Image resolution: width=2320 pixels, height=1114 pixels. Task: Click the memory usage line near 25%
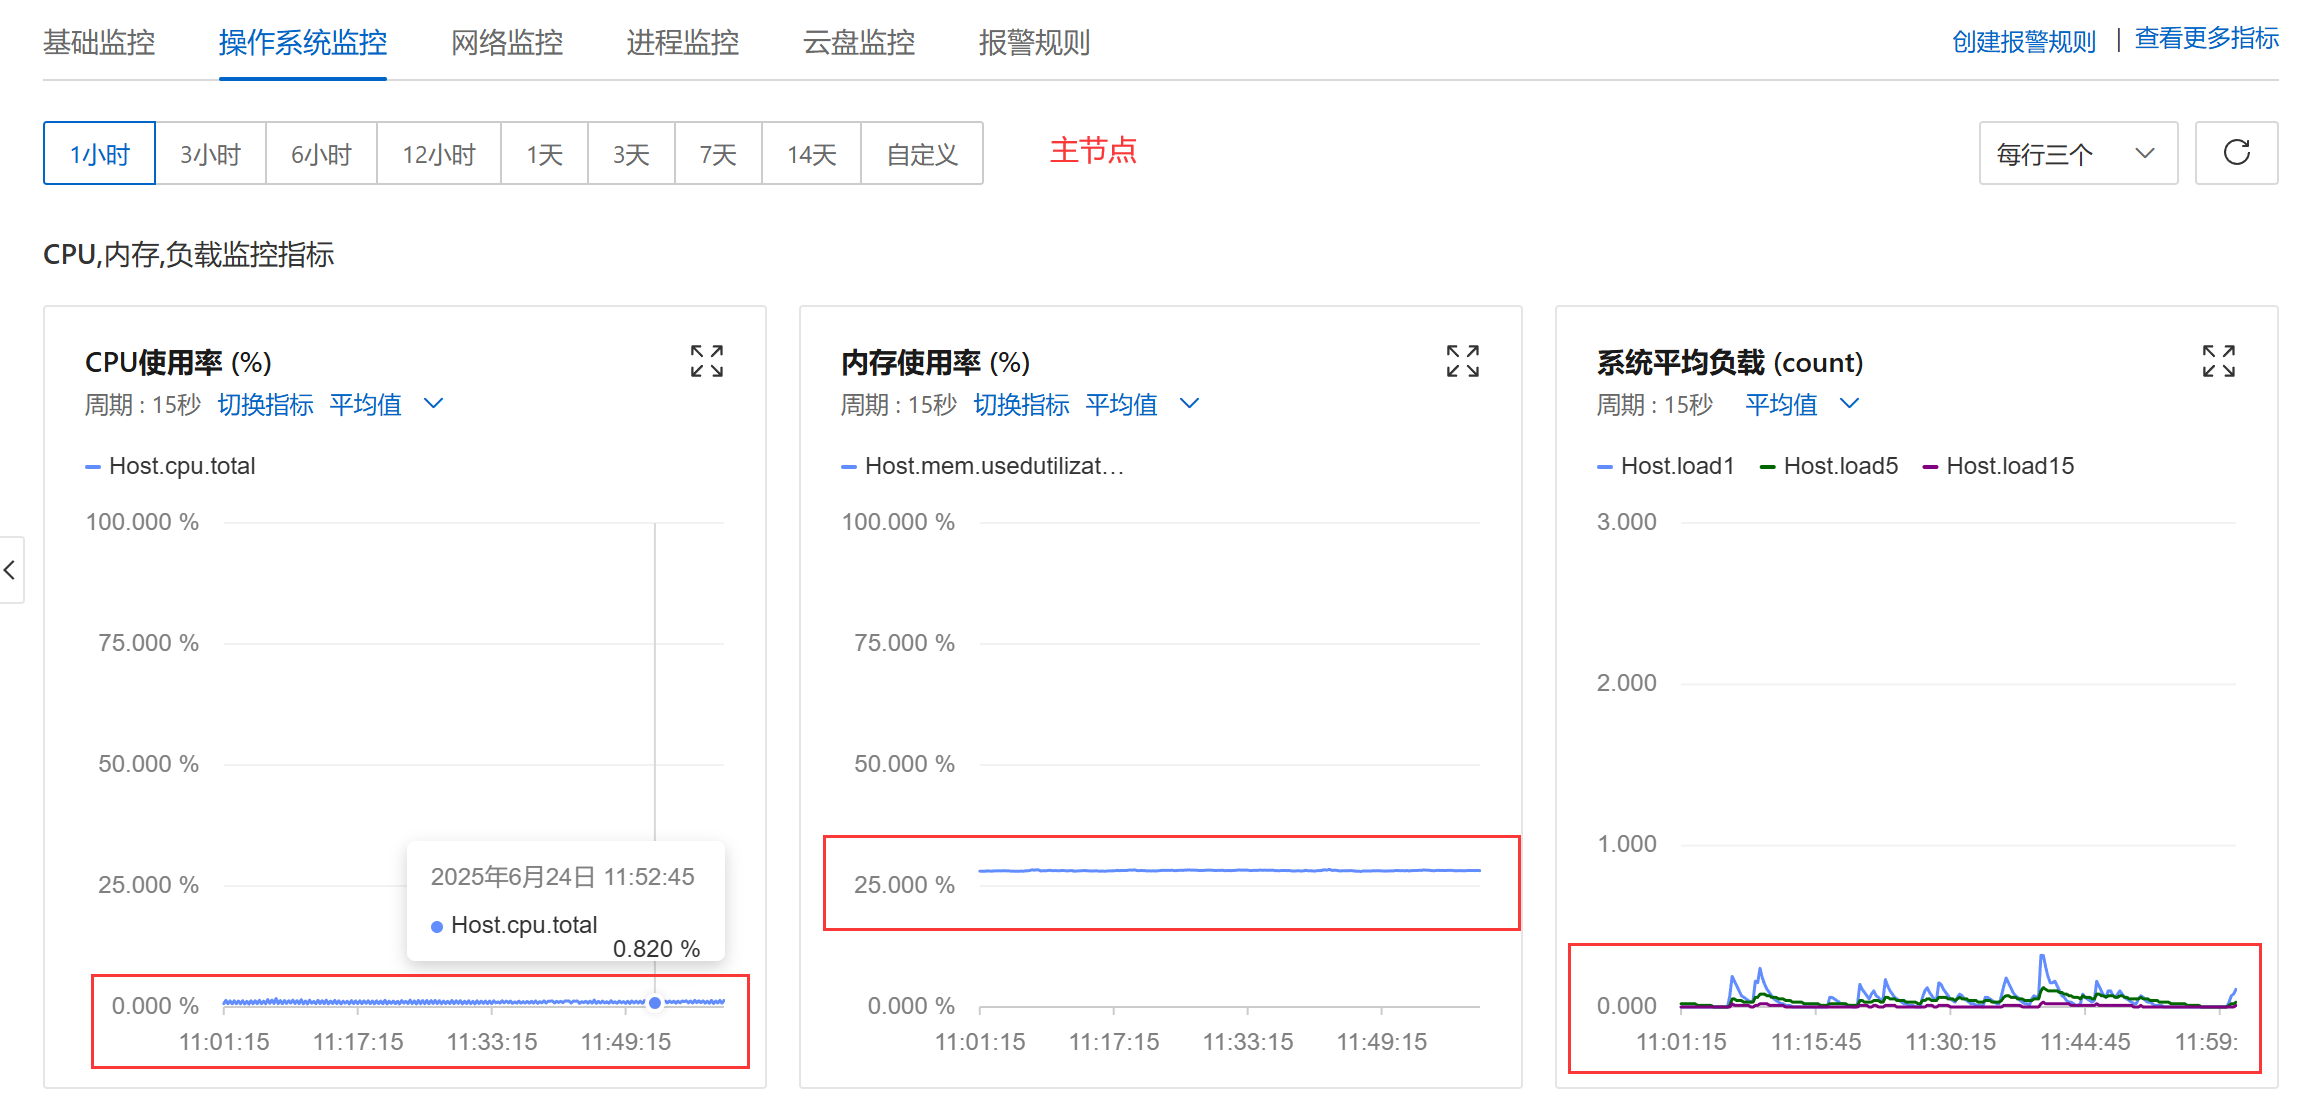[x=1230, y=870]
